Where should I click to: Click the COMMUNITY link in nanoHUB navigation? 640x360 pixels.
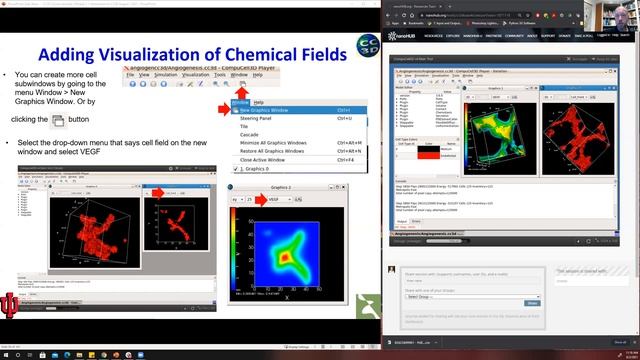tap(514, 36)
